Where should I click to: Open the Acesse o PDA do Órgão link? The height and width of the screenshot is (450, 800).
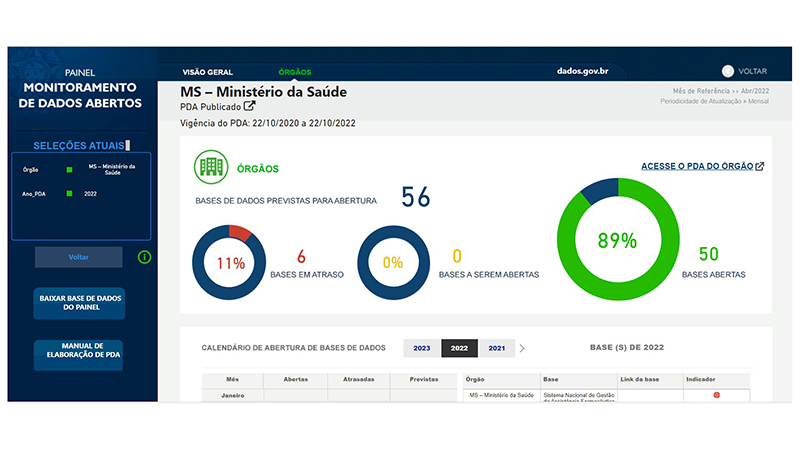pyautogui.click(x=702, y=166)
